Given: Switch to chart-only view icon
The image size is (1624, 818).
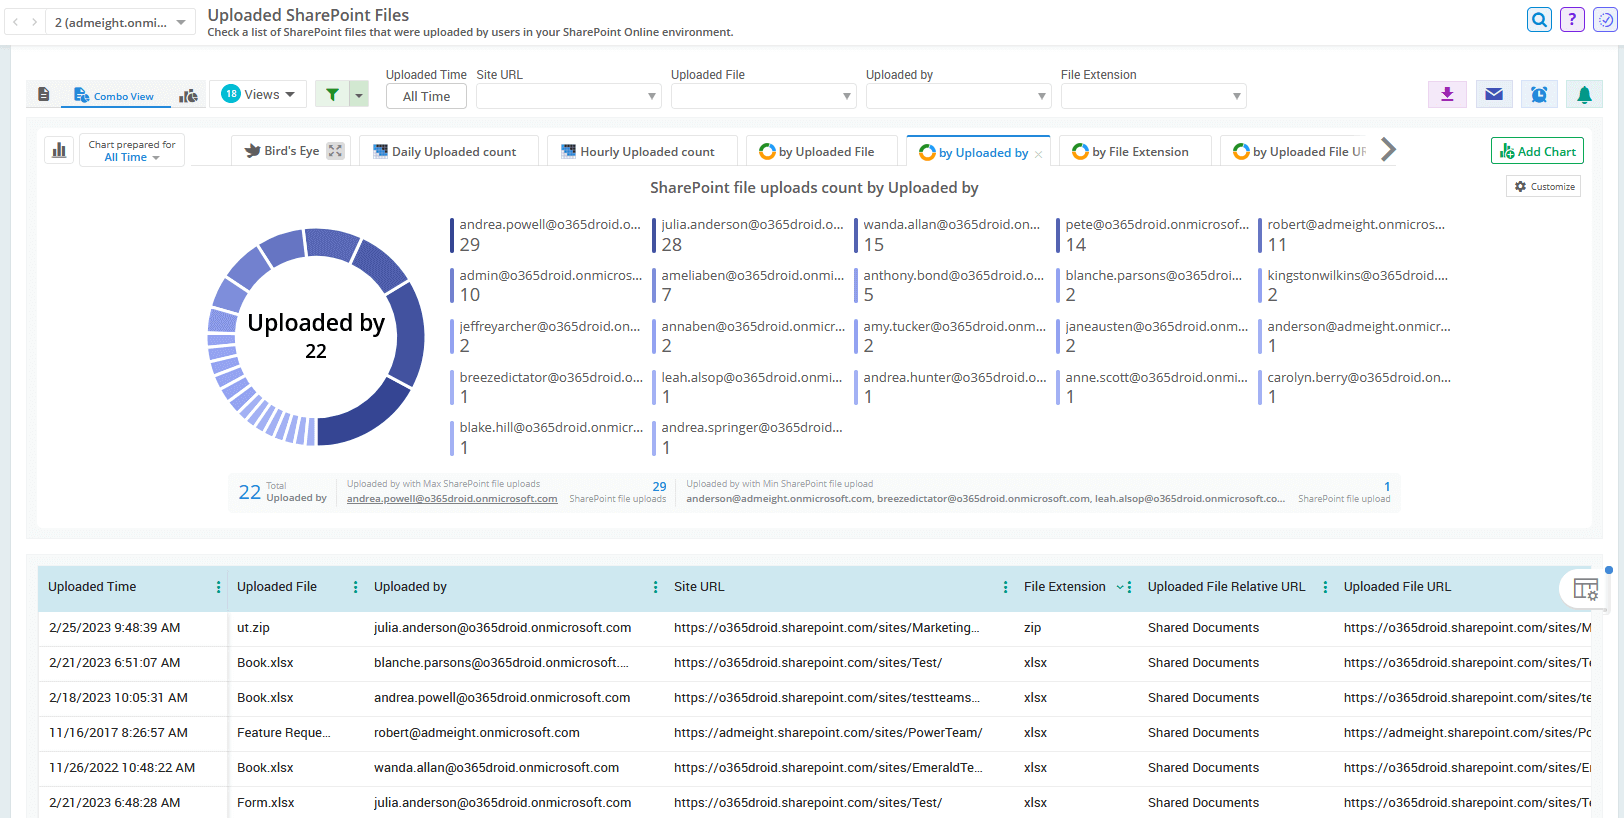Looking at the screenshot, I should [188, 95].
